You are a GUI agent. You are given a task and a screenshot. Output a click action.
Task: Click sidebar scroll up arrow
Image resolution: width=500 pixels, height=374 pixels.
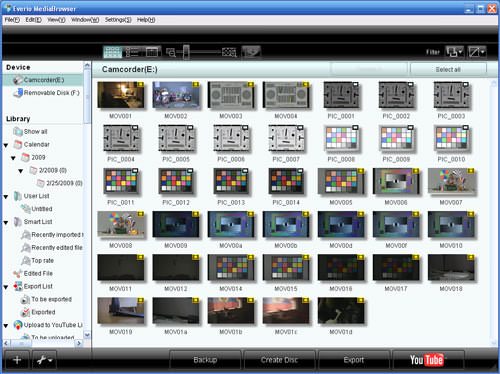pyautogui.click(x=87, y=65)
